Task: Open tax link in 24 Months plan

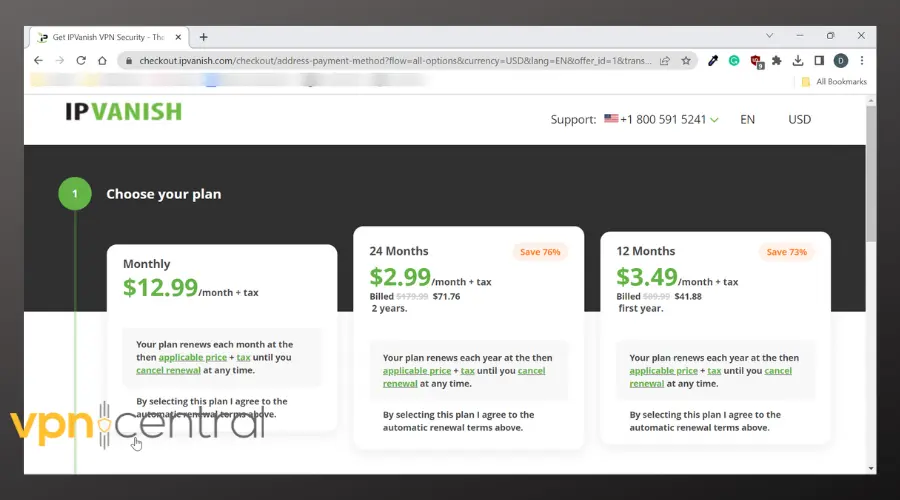Action: [x=468, y=371]
